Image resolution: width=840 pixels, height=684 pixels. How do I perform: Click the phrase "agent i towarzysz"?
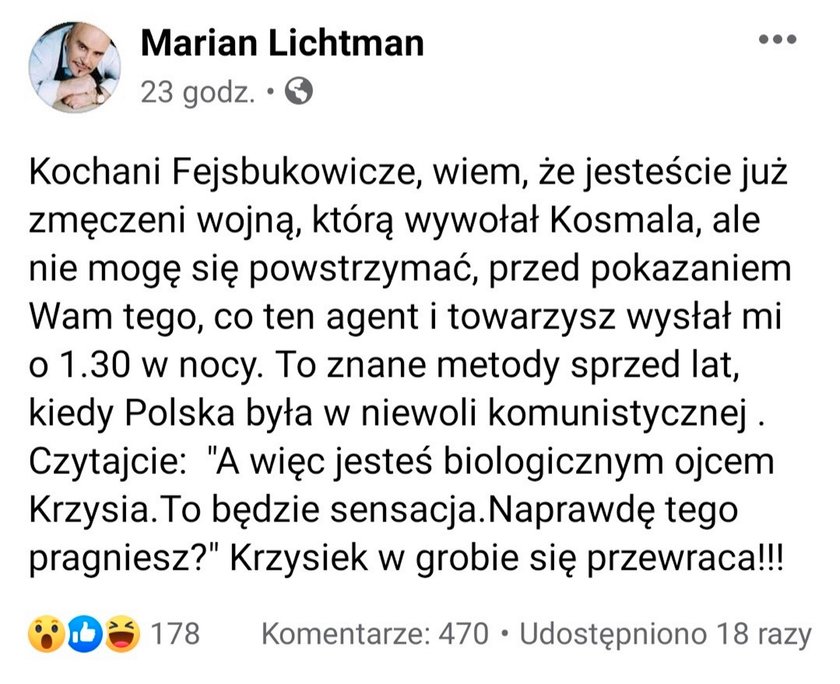471,317
